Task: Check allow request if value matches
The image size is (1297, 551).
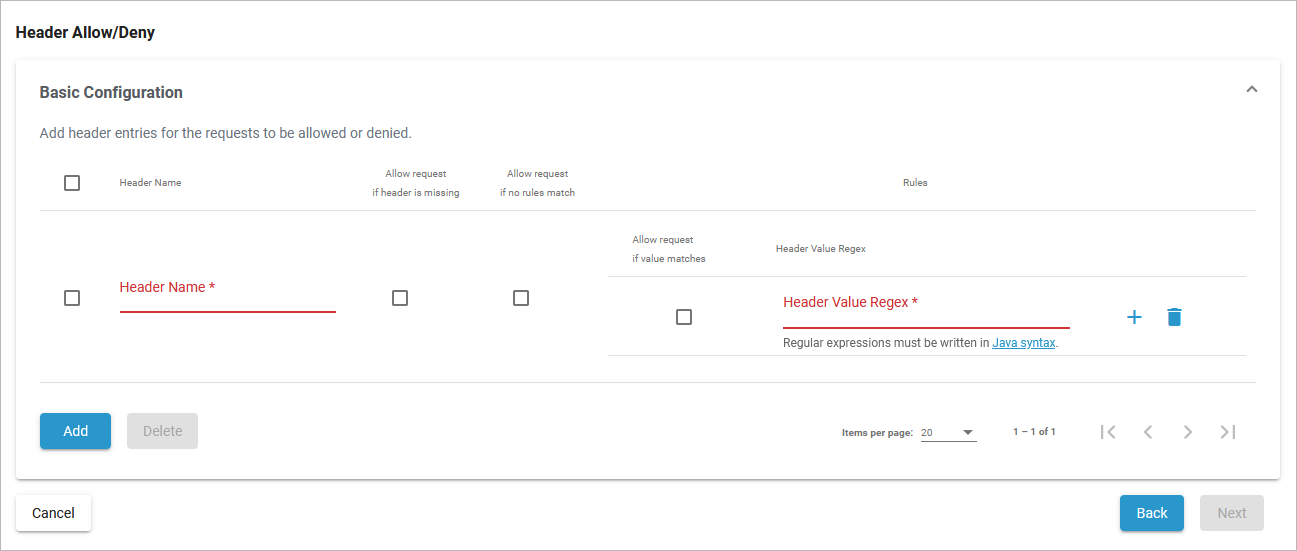Action: [684, 317]
